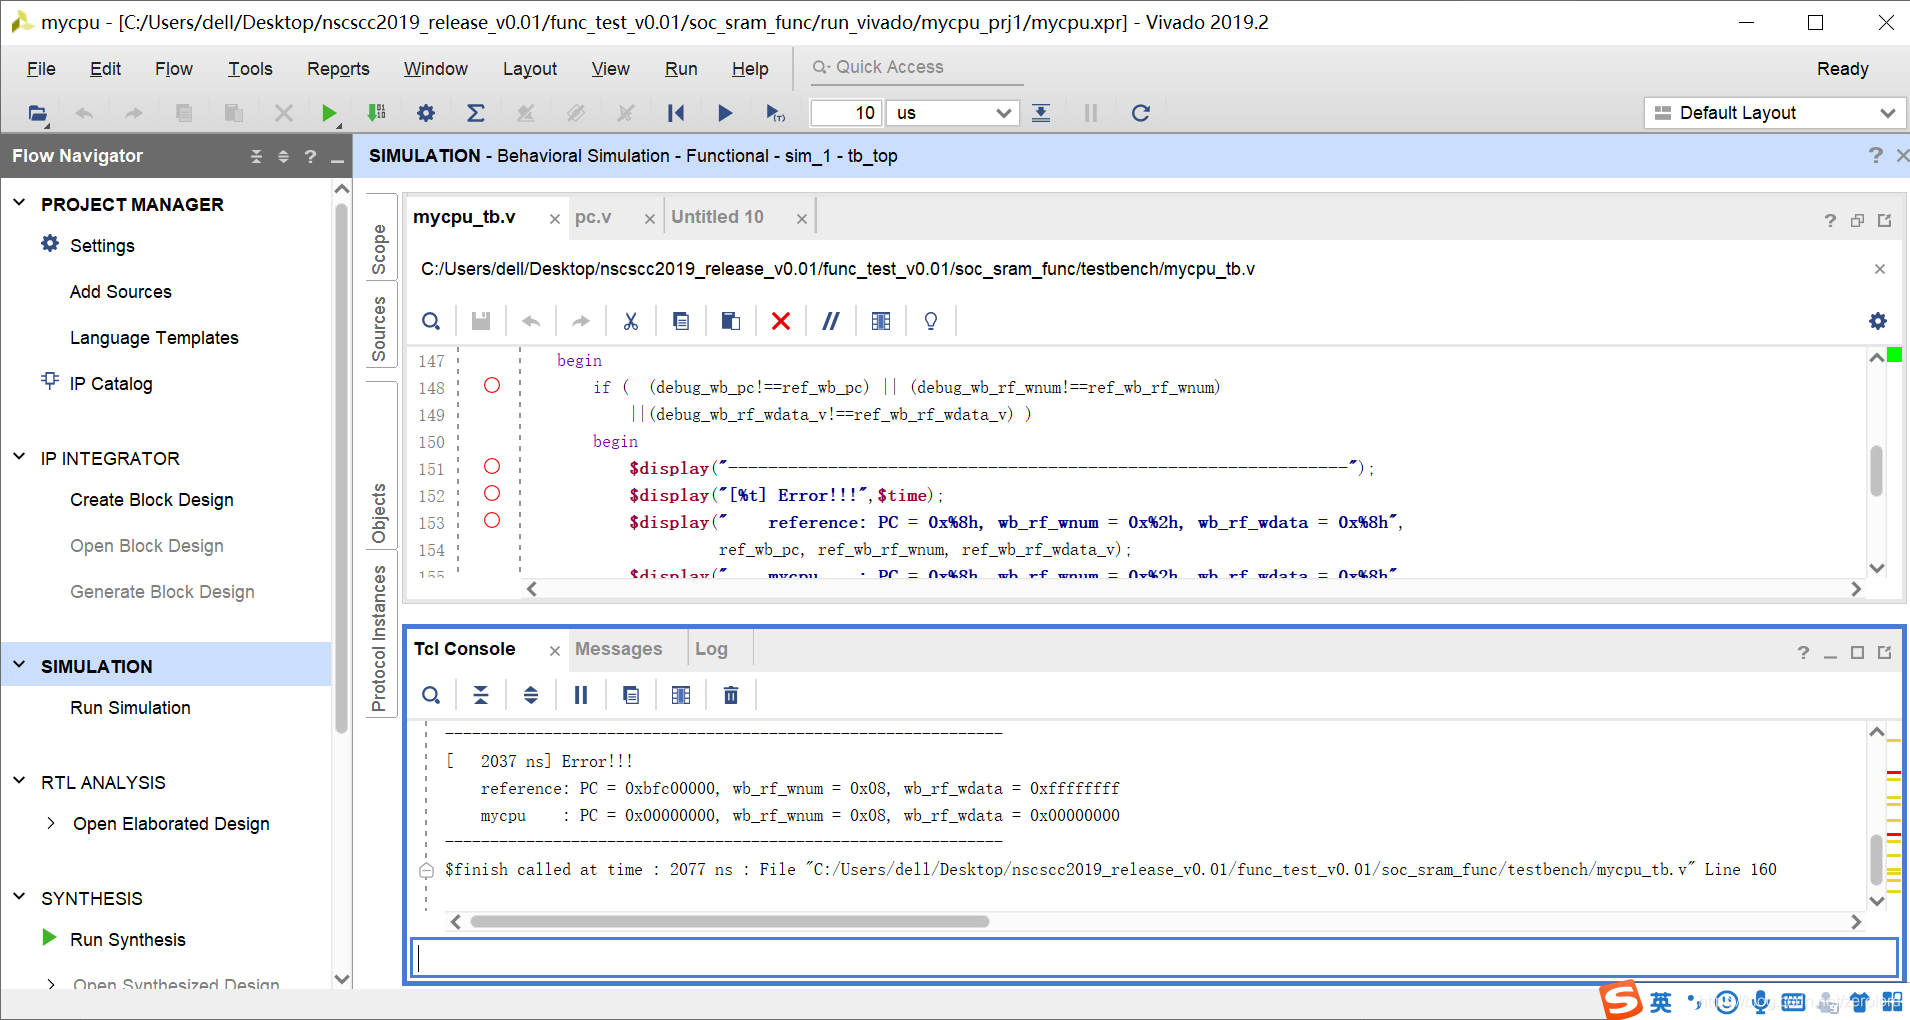The width and height of the screenshot is (1910, 1020).
Task: Click the simulation run time value field
Action: click(845, 113)
